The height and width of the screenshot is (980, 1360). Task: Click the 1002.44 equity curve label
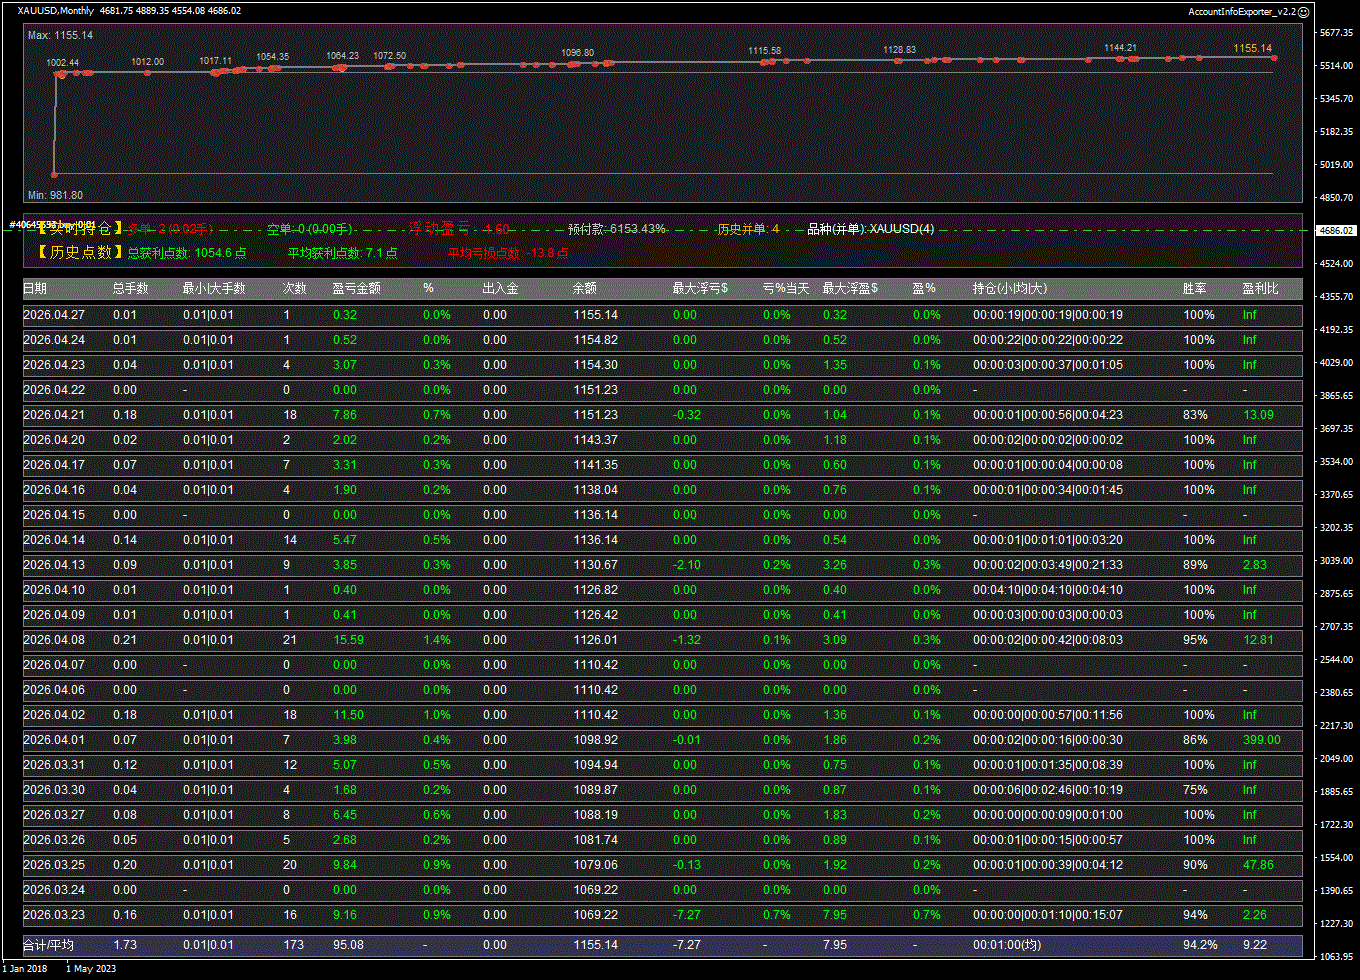click(63, 62)
